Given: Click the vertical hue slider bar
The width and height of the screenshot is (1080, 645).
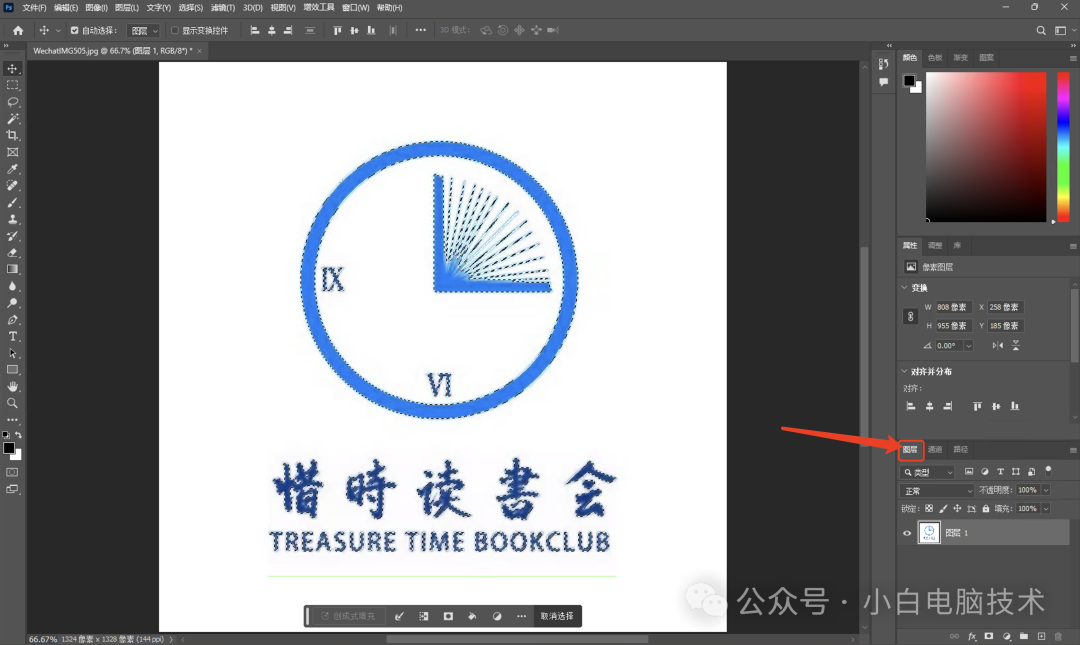Looking at the screenshot, I should tap(1063, 147).
